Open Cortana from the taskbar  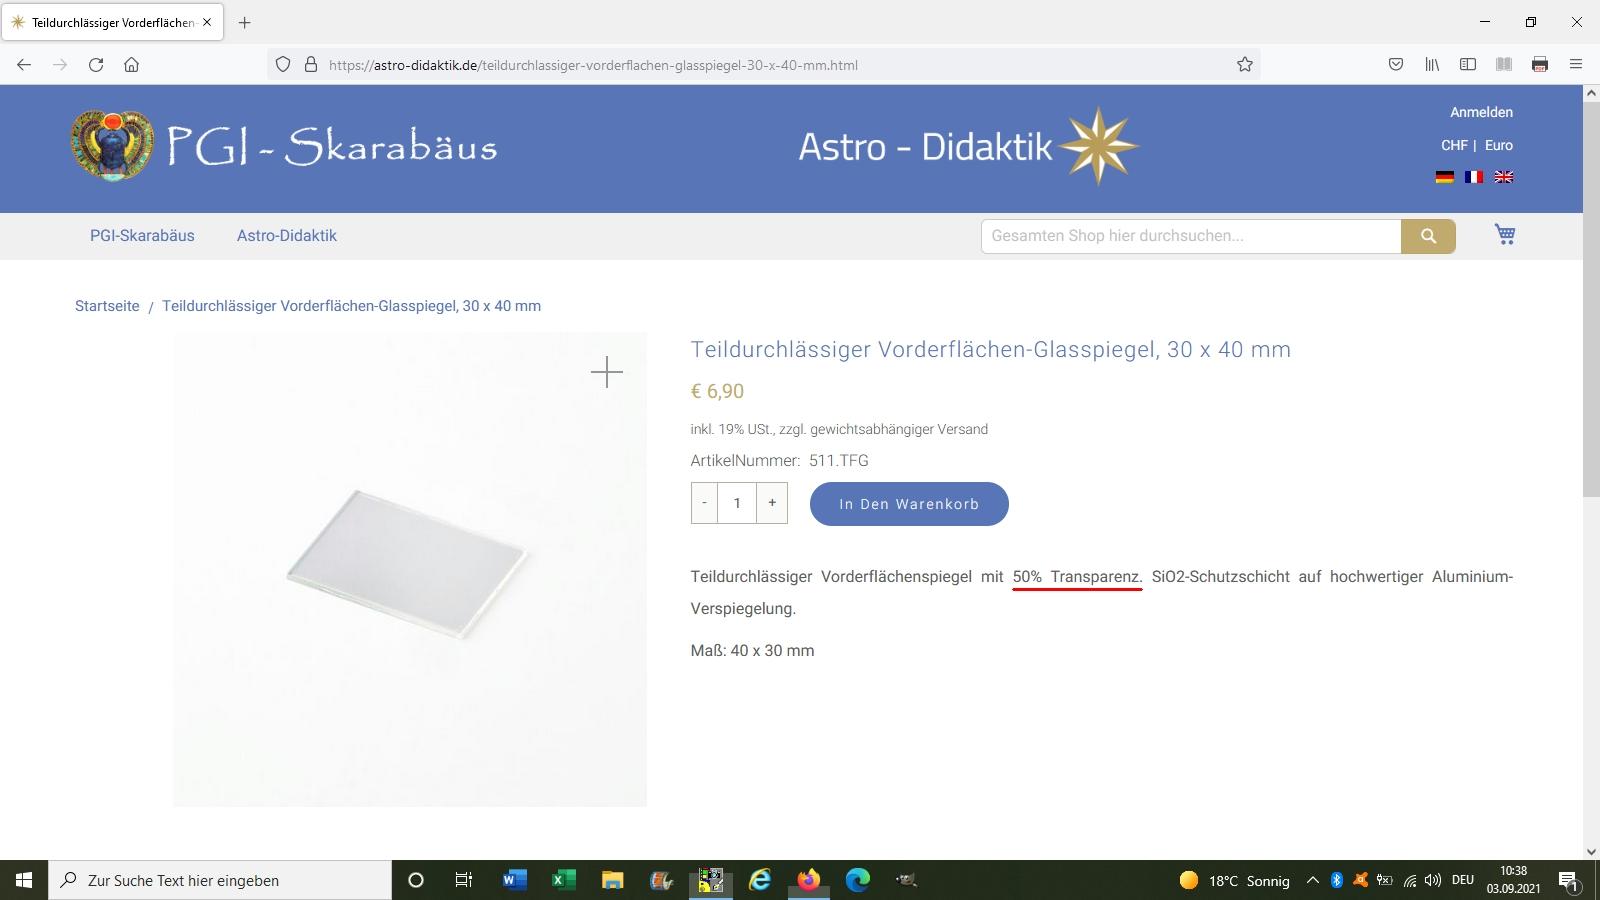pos(416,880)
